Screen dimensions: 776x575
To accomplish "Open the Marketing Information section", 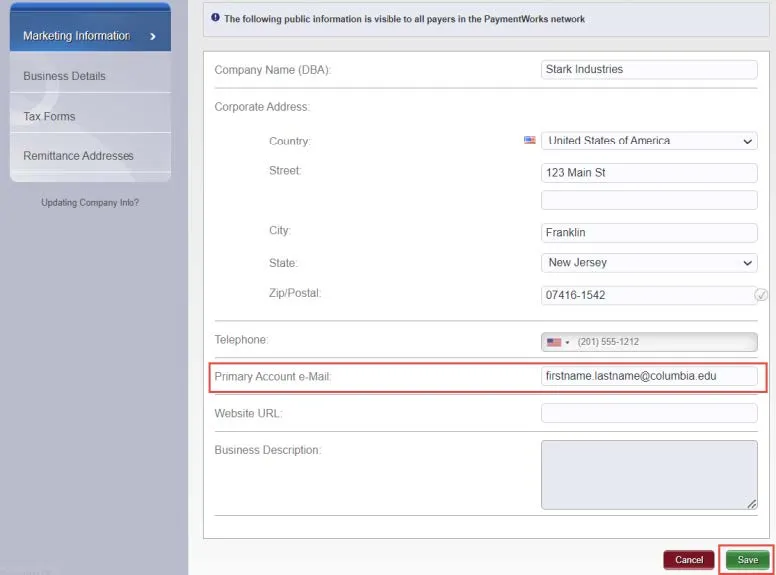I will [x=90, y=33].
